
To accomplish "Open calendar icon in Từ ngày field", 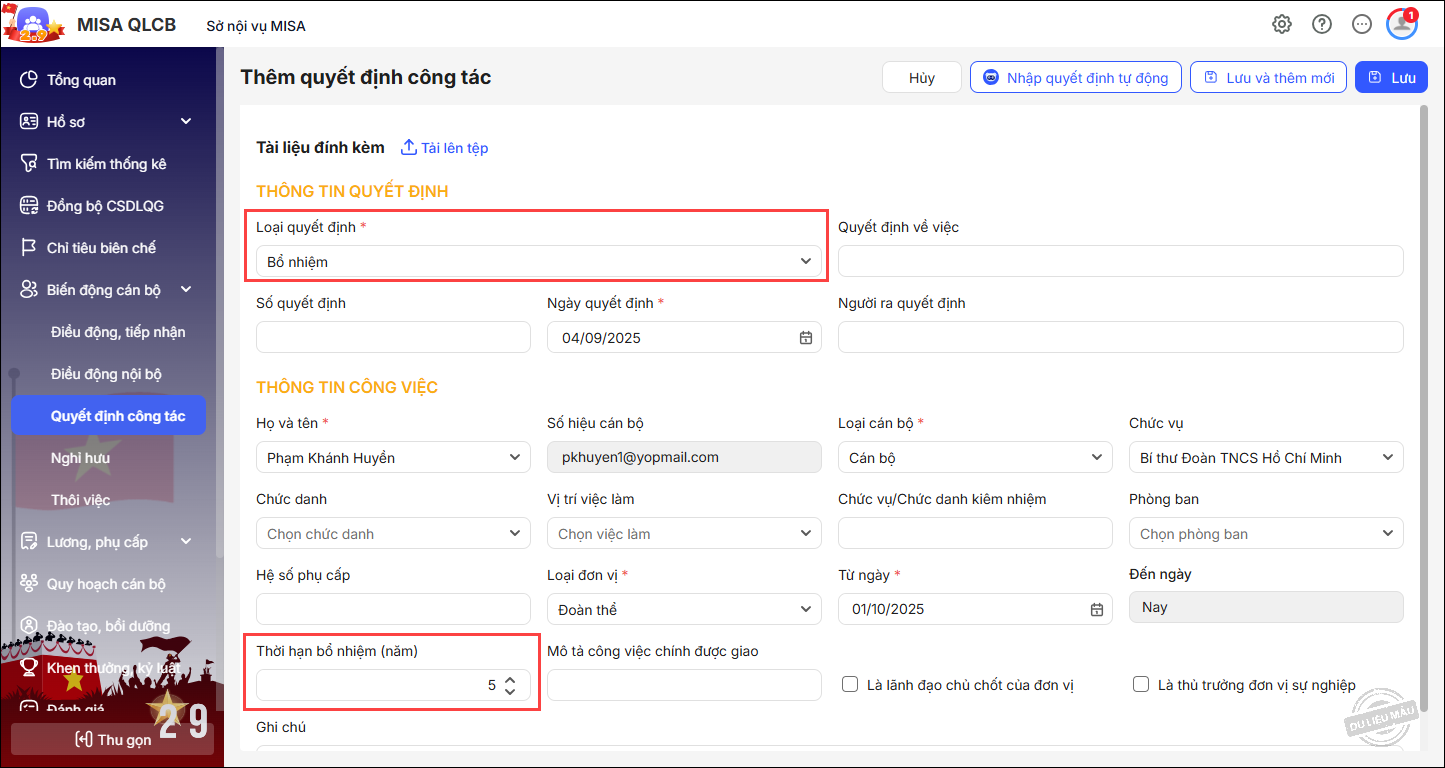I will click(x=1097, y=610).
